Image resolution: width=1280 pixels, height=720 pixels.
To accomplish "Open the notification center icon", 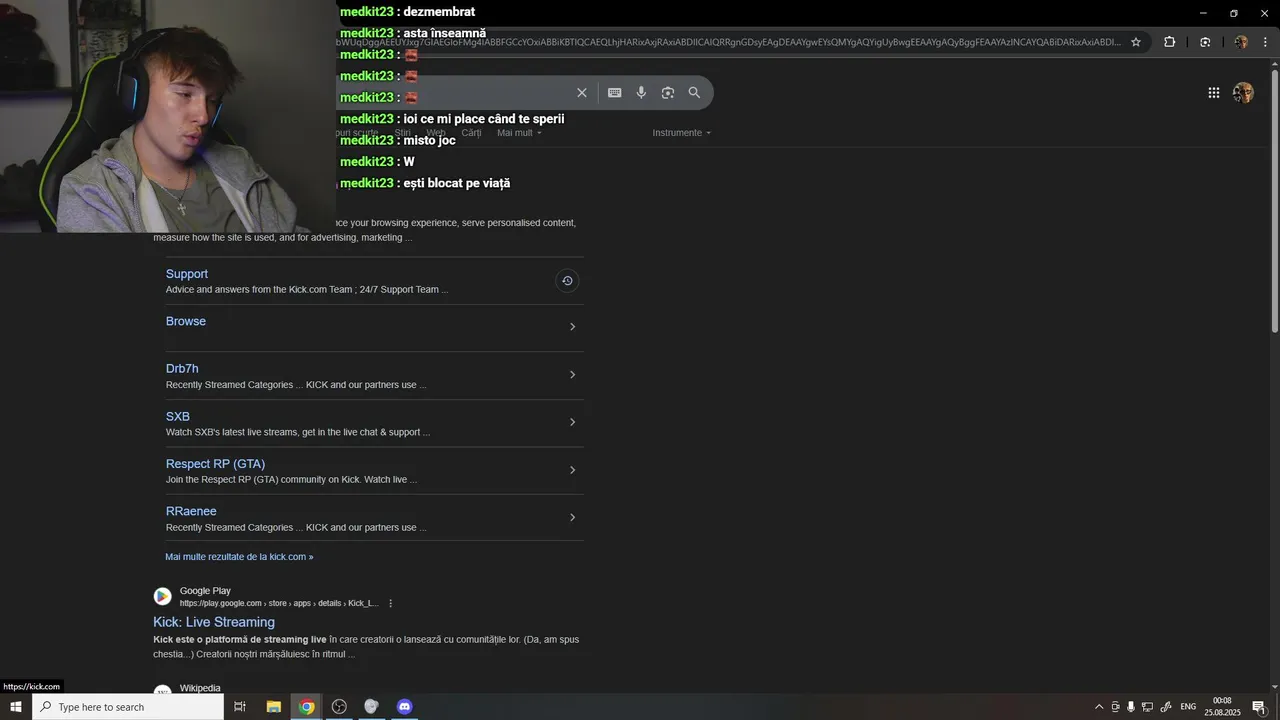I will 1259,707.
